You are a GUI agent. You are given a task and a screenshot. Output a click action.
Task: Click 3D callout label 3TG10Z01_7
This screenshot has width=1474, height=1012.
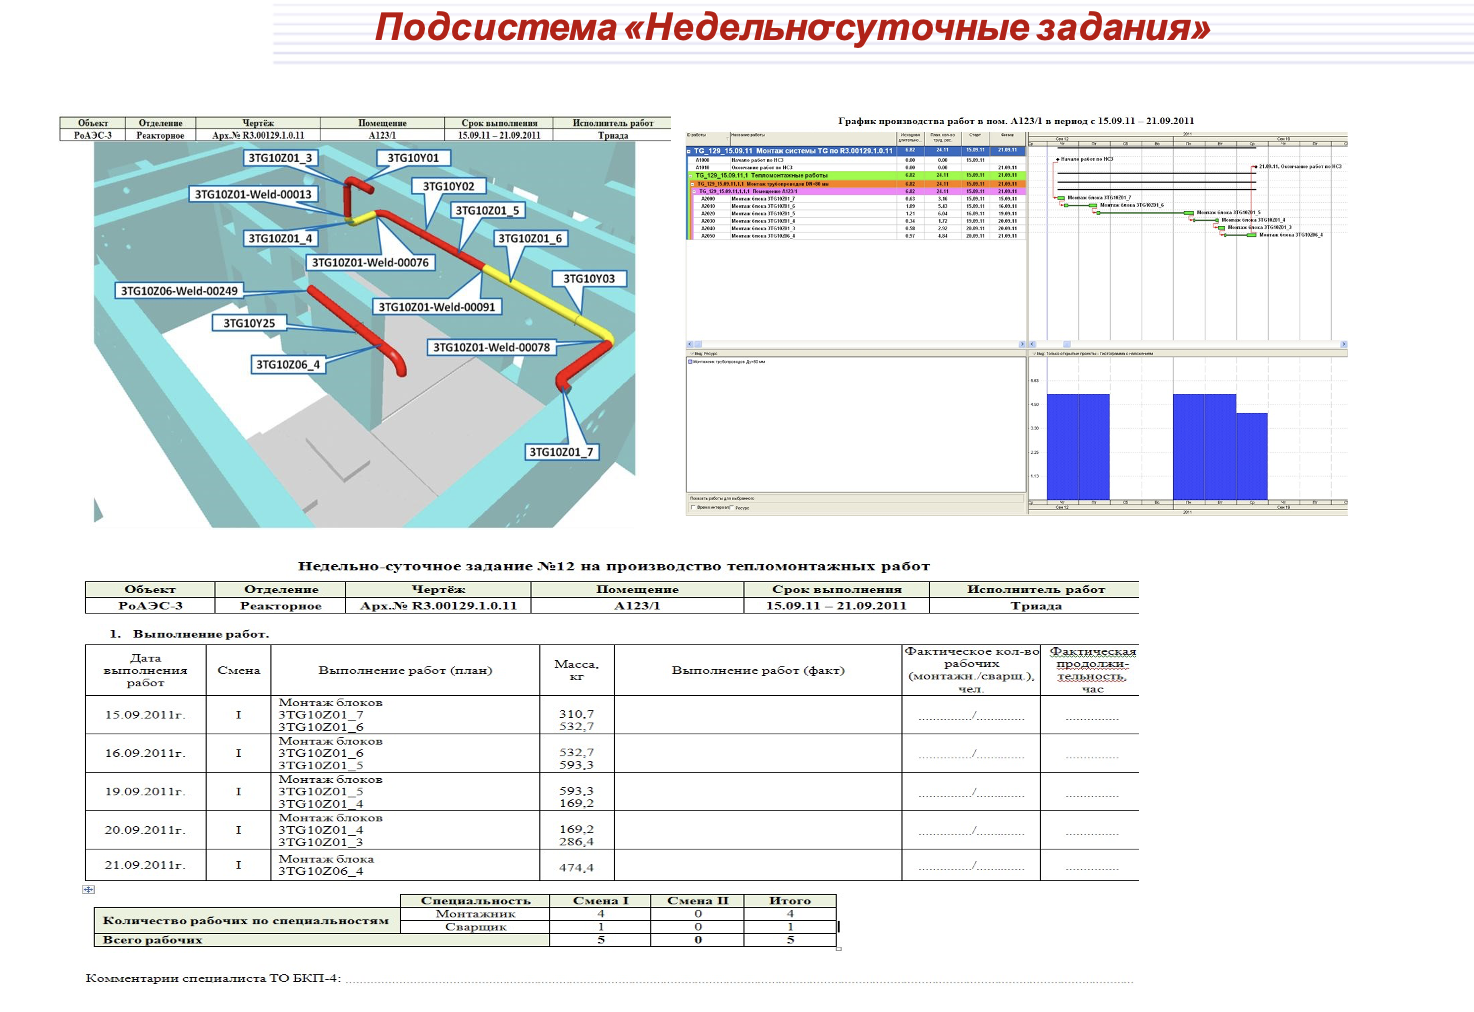coord(561,452)
